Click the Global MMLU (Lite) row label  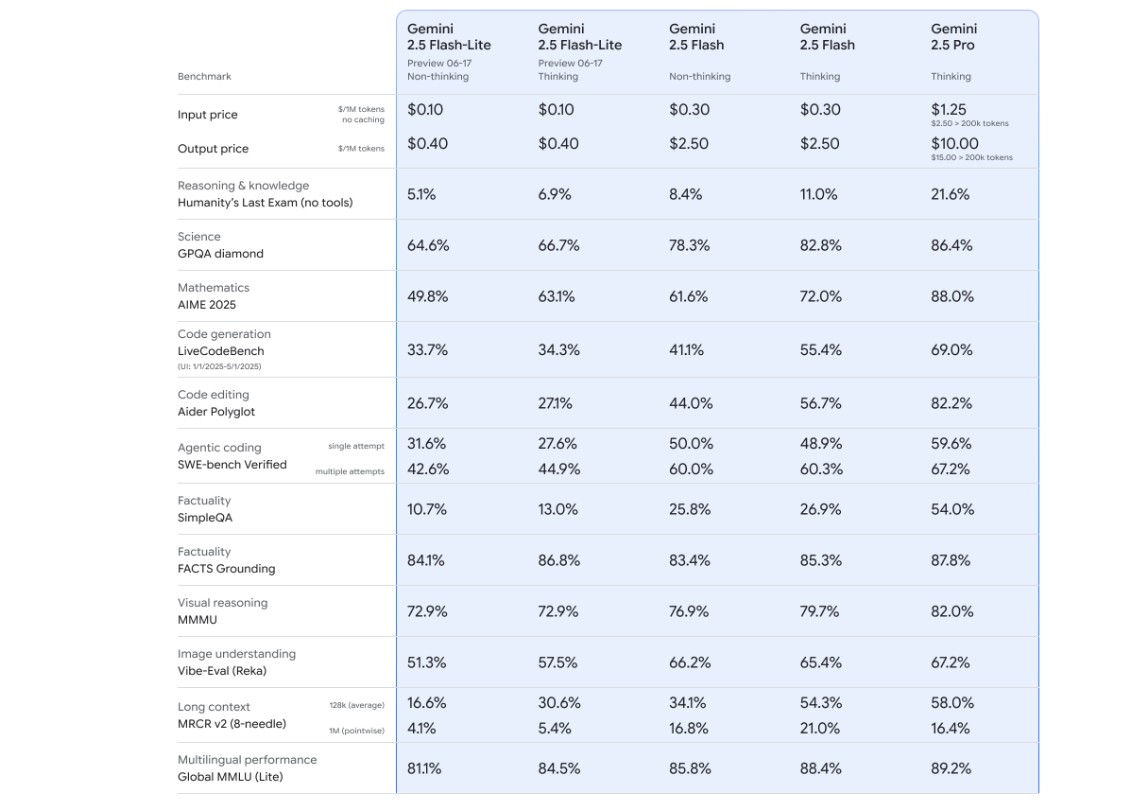pos(230,777)
